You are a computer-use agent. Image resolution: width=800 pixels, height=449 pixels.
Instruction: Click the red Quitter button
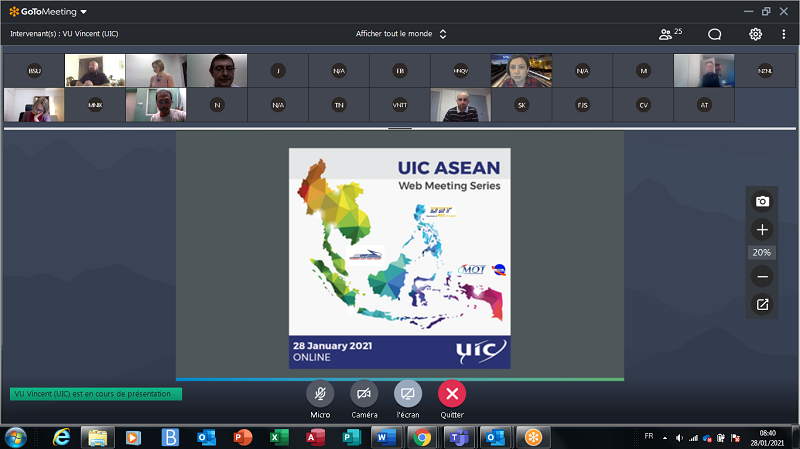pos(452,394)
